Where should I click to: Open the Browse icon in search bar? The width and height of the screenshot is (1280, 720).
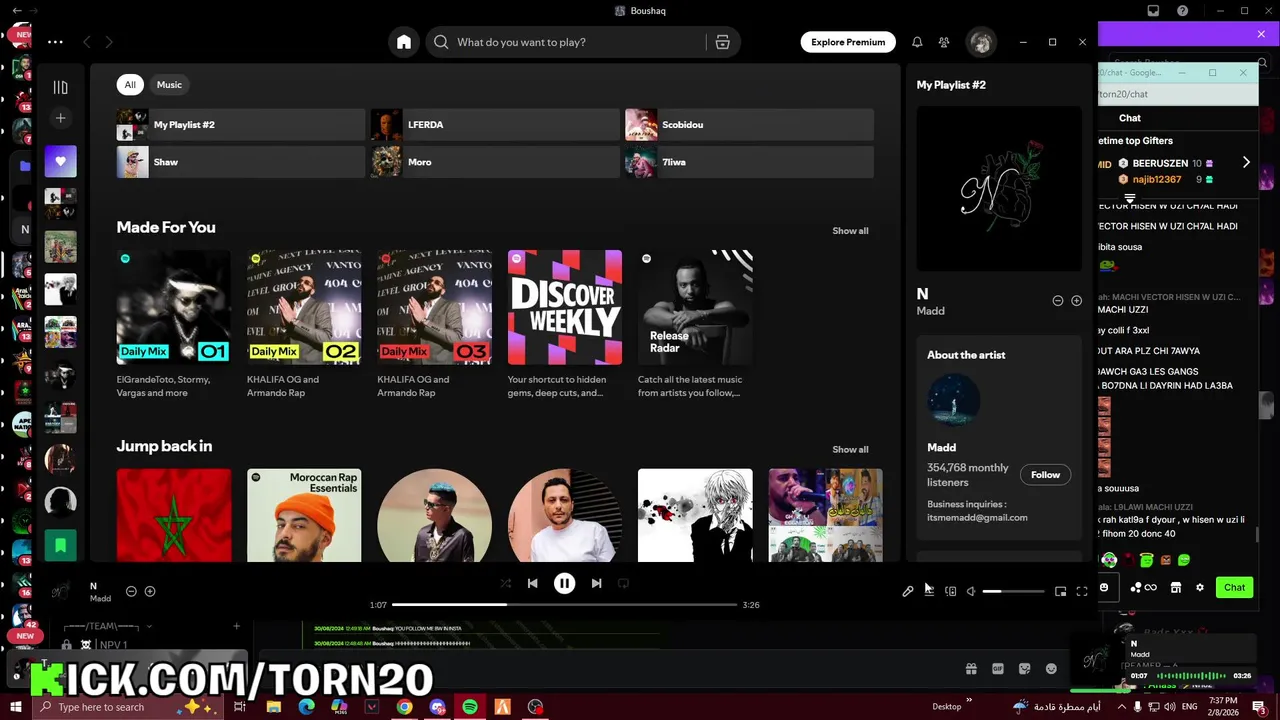(722, 42)
